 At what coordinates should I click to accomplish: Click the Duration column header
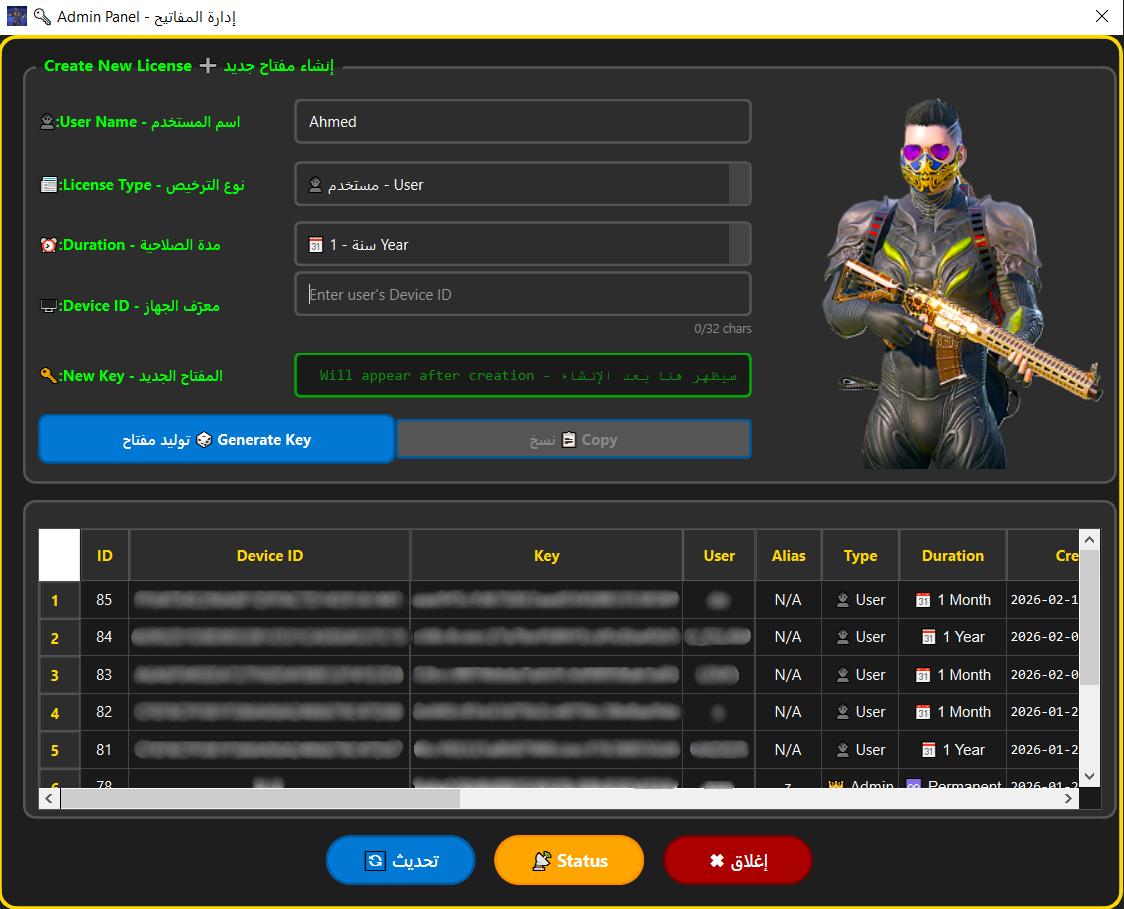(952, 555)
